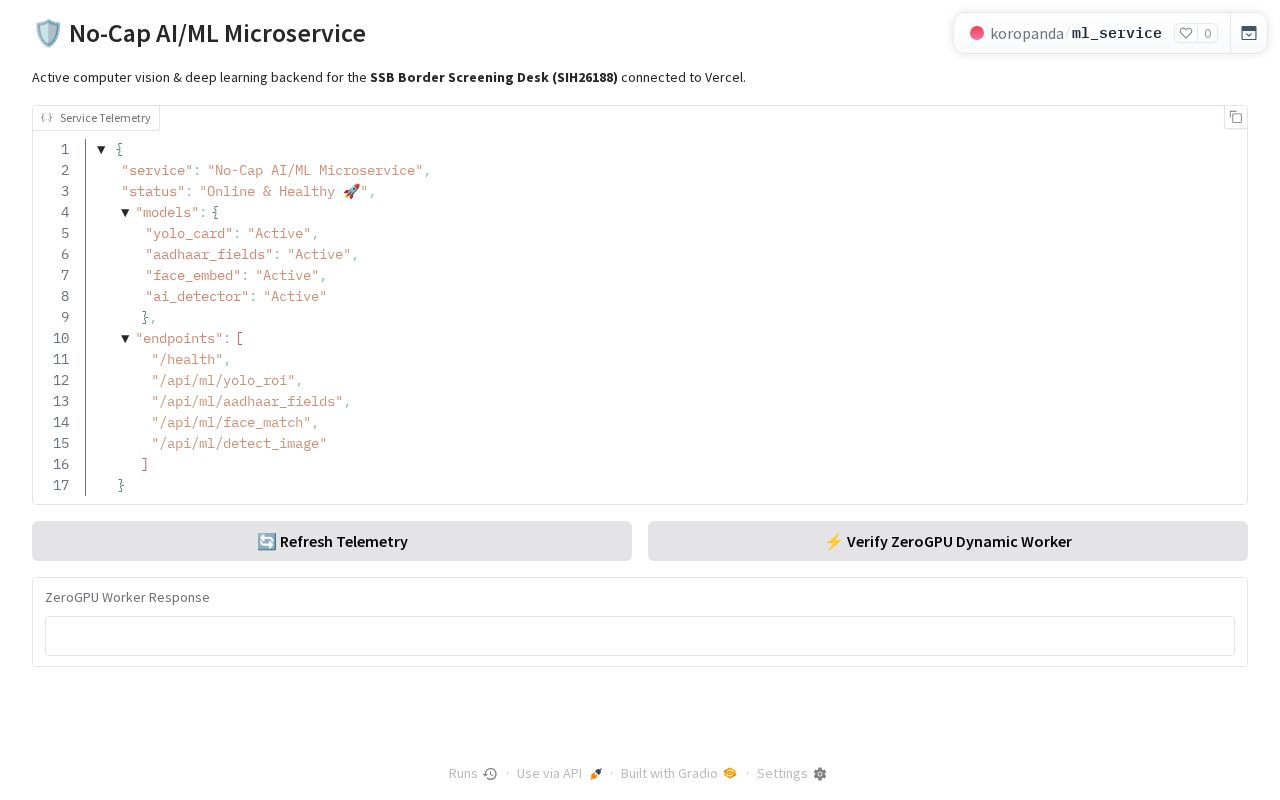1280x800 pixels.
Task: Open Built with Gradio link
Action: click(x=679, y=773)
